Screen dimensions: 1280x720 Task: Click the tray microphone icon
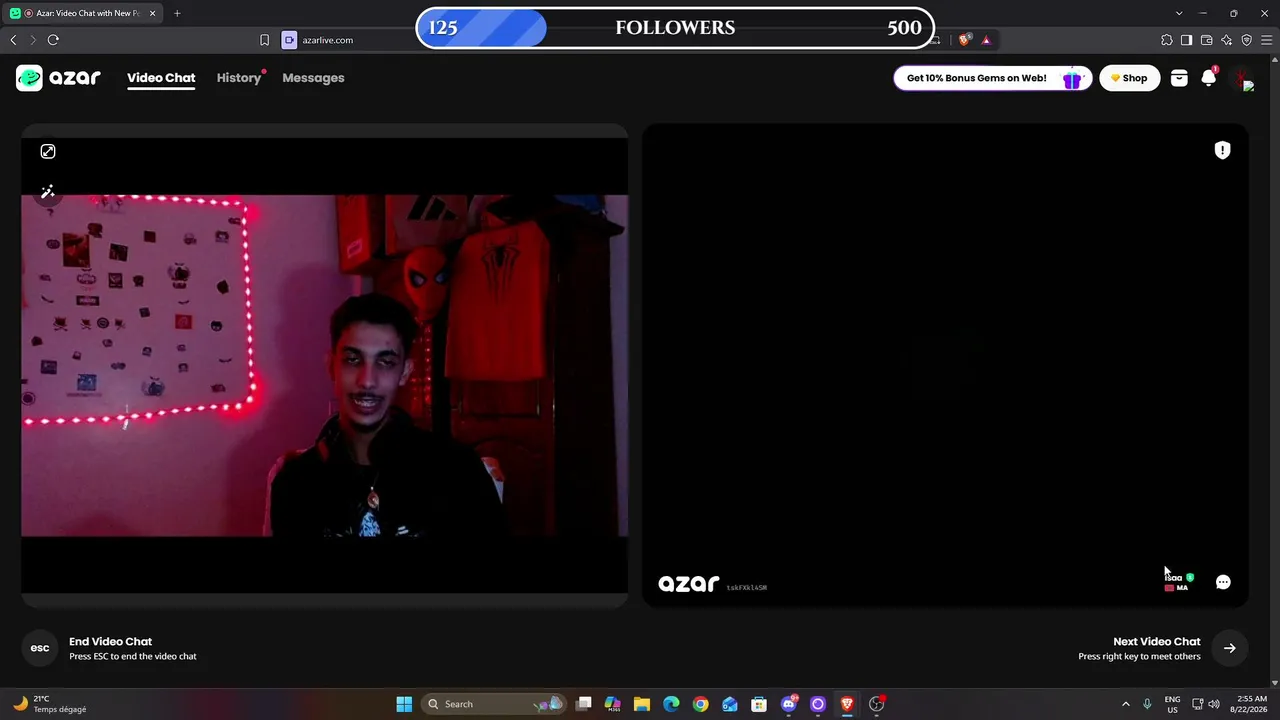tap(1147, 704)
